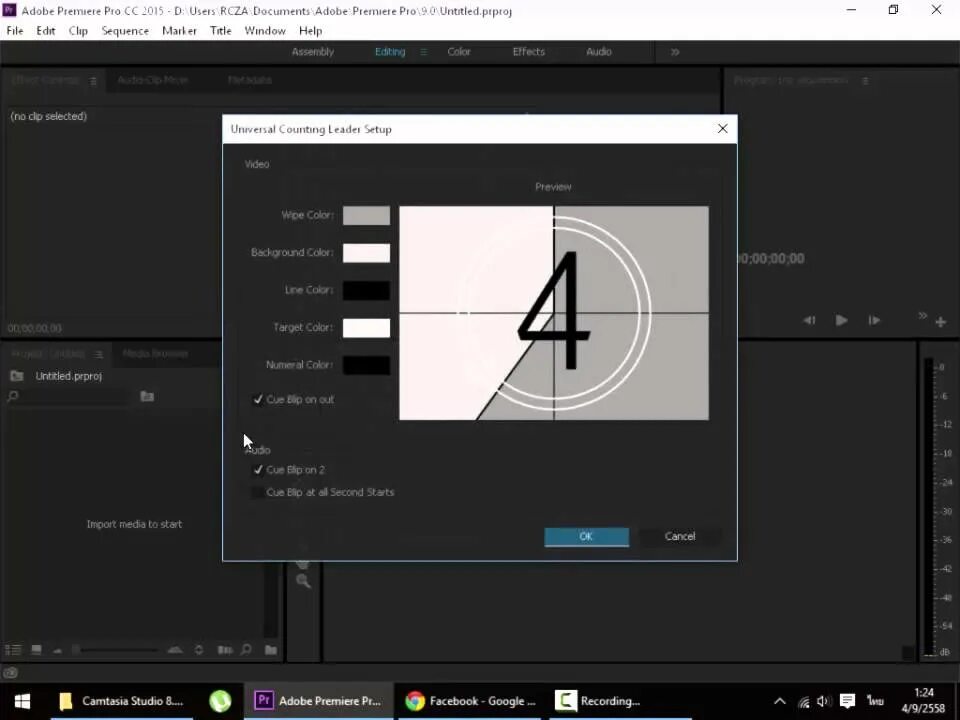
Task: Click the Program monitor Step Forward button
Action: click(874, 320)
